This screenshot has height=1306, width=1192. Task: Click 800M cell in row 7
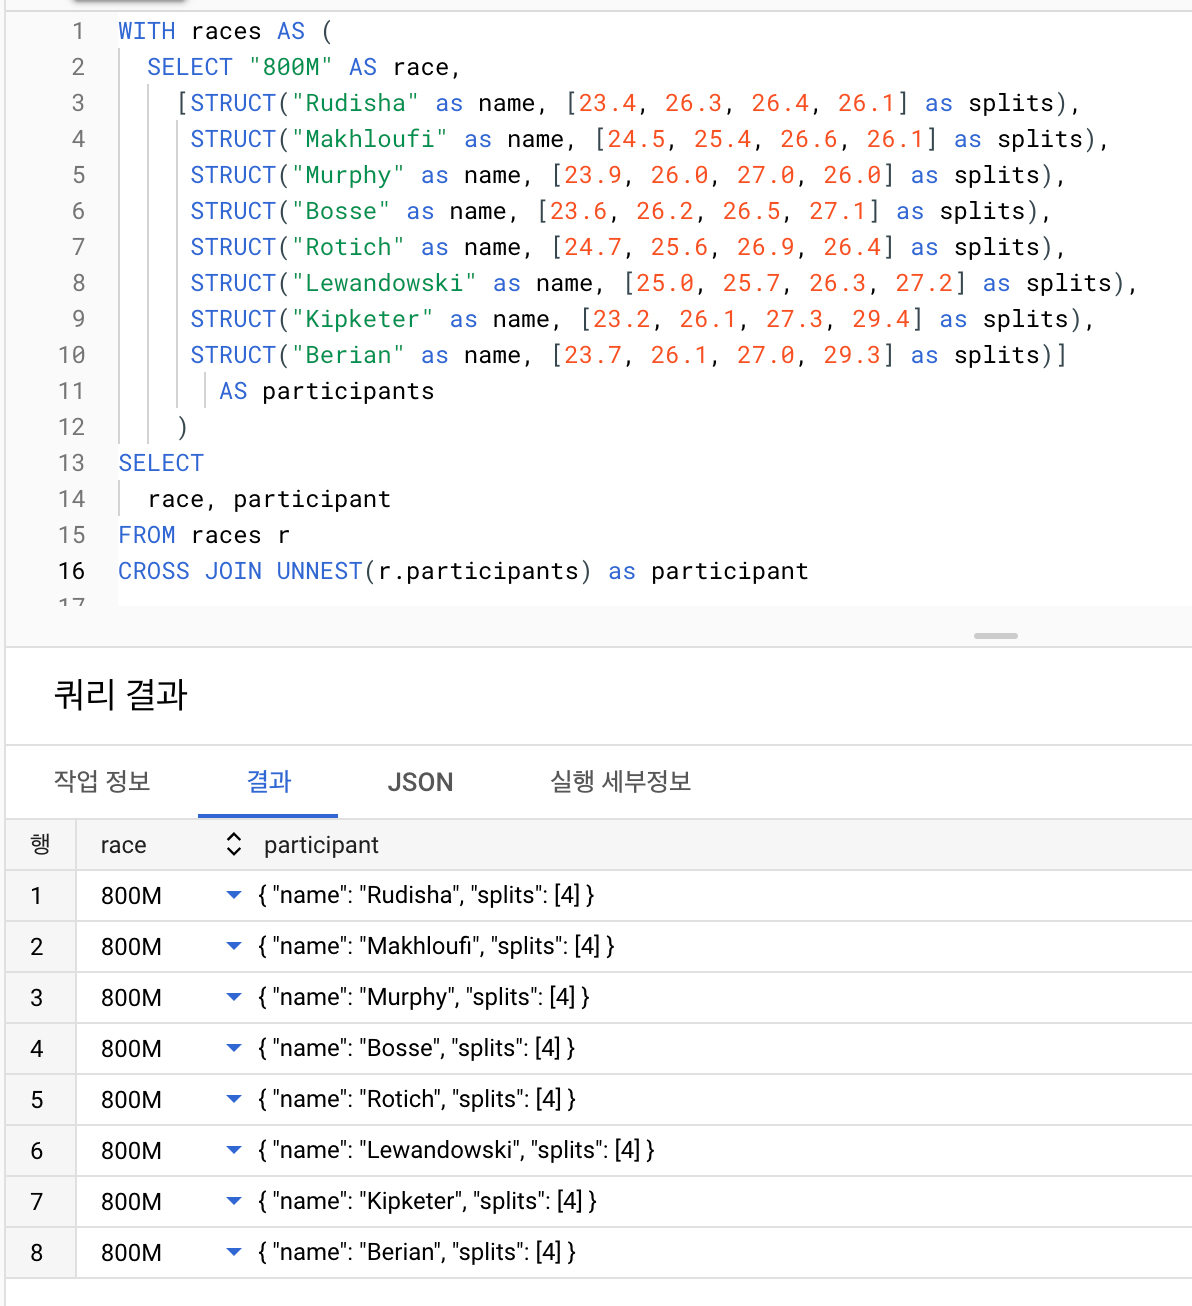[131, 1202]
